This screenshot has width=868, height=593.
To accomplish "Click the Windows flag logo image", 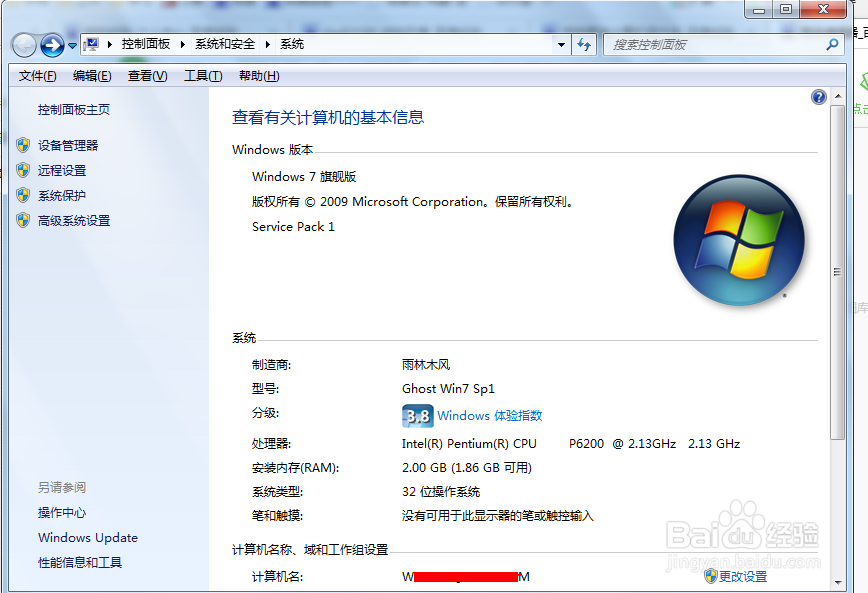I will click(x=738, y=240).
